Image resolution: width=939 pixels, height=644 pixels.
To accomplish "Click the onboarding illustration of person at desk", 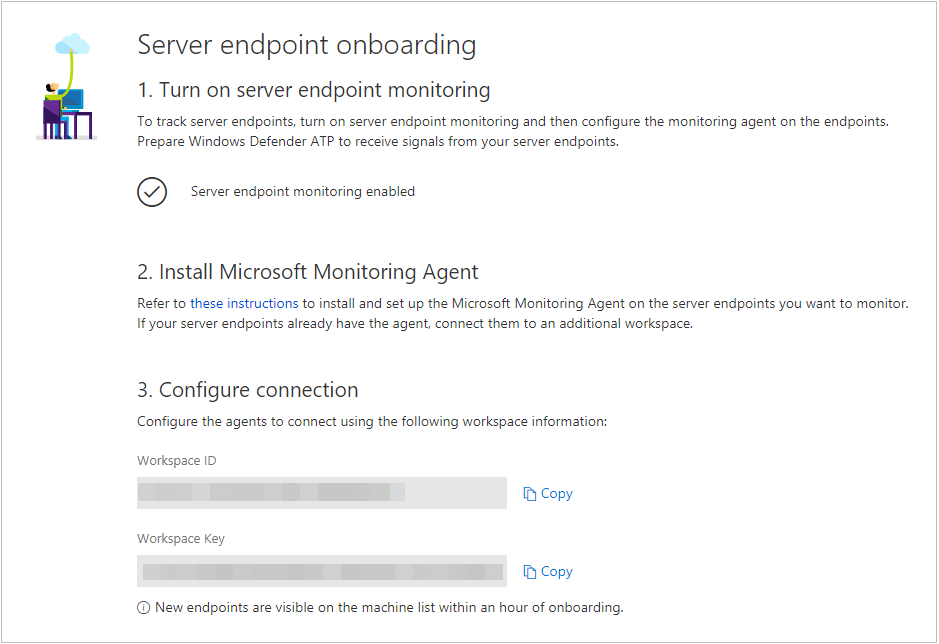I will tap(67, 88).
